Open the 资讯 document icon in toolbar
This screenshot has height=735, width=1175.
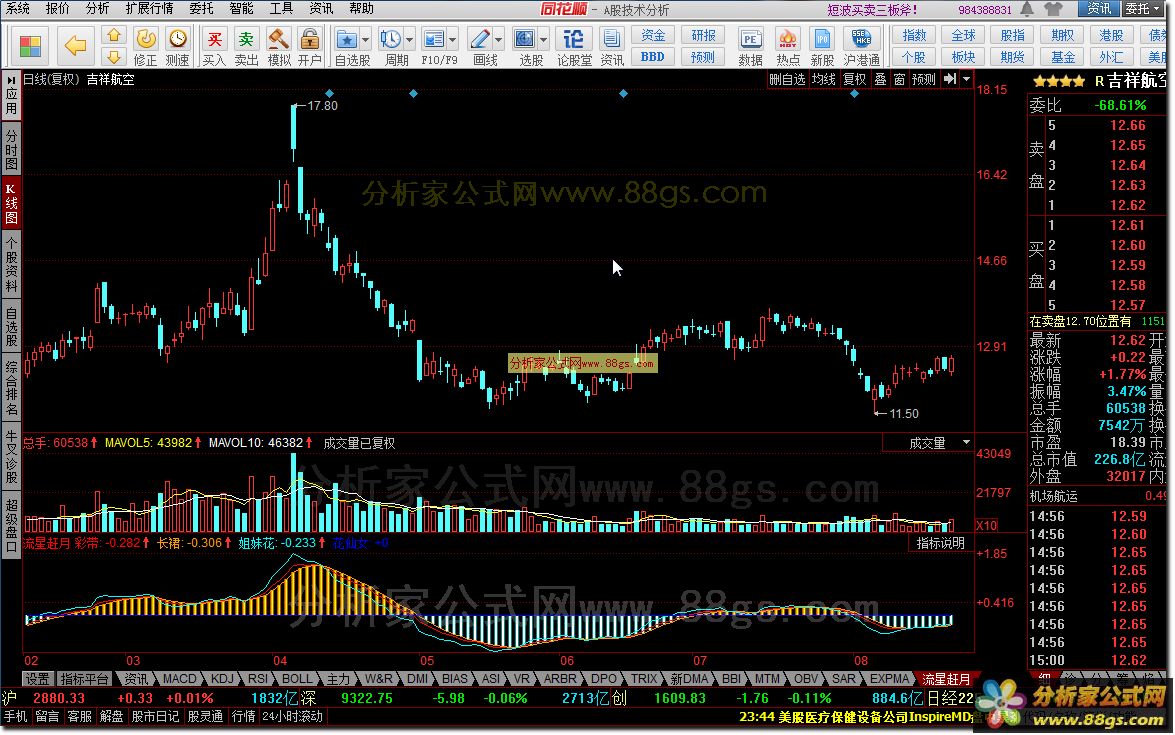click(611, 46)
